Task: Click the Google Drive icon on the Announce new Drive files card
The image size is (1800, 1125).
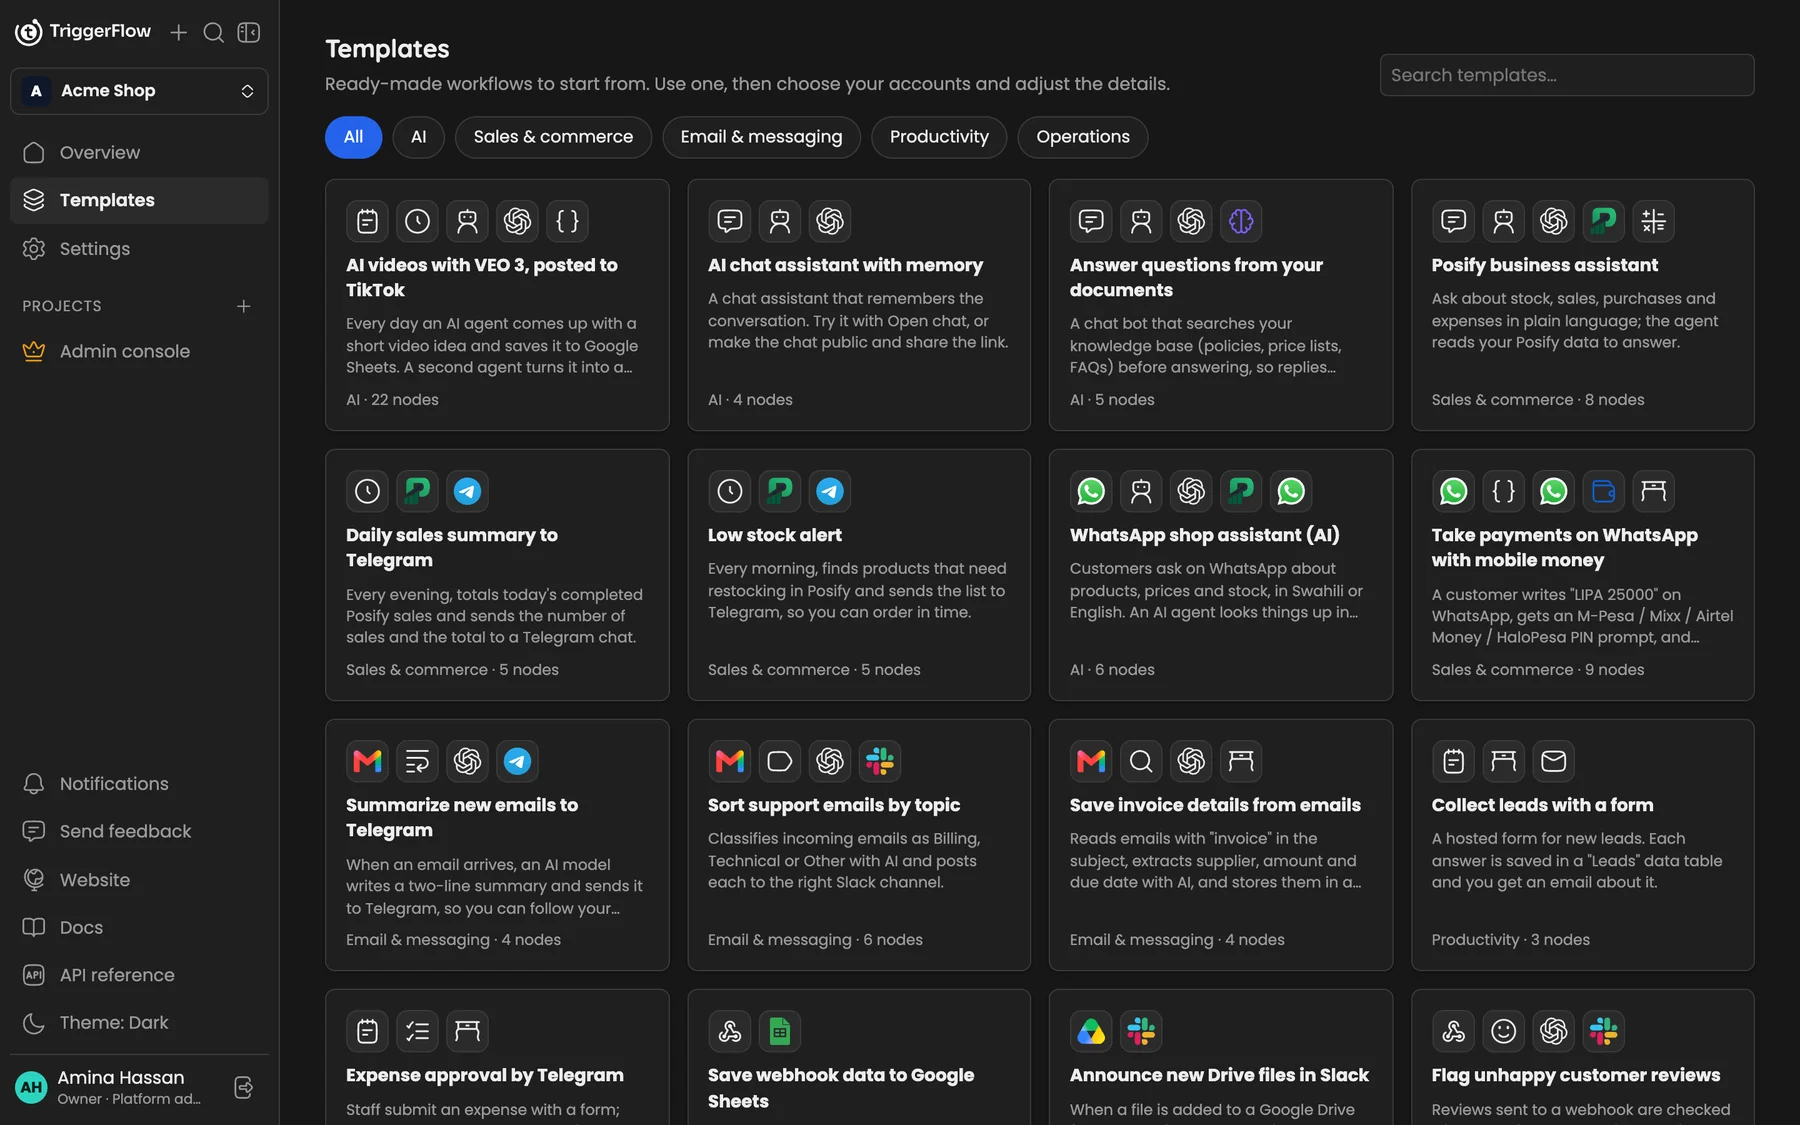Action: 1091,1031
